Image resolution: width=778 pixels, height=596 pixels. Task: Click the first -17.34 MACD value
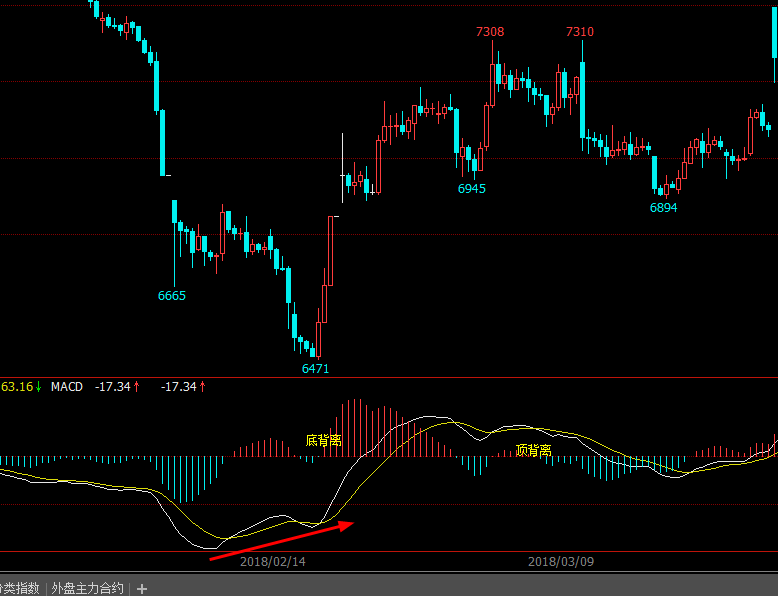pyautogui.click(x=113, y=387)
